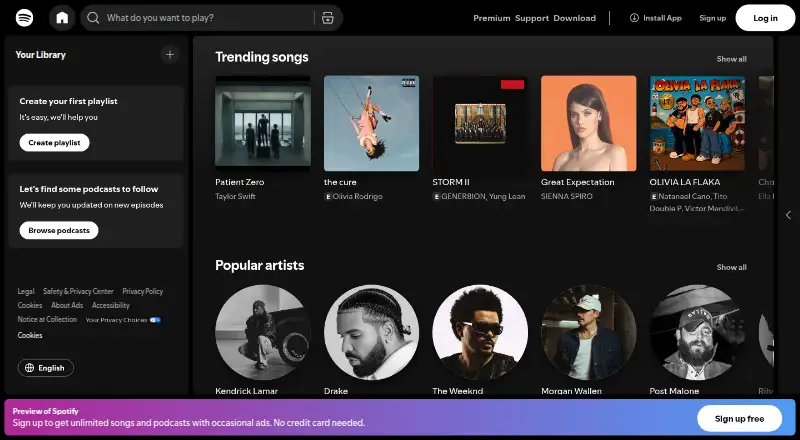The image size is (800, 440).
Task: Click the Patient Zero song title
Action: pyautogui.click(x=240, y=182)
